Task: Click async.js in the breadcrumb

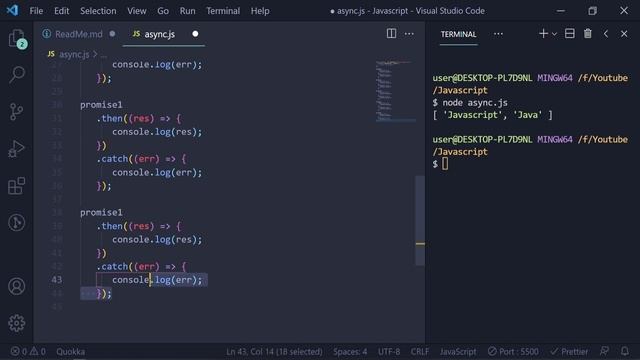Action: pyautogui.click(x=74, y=54)
